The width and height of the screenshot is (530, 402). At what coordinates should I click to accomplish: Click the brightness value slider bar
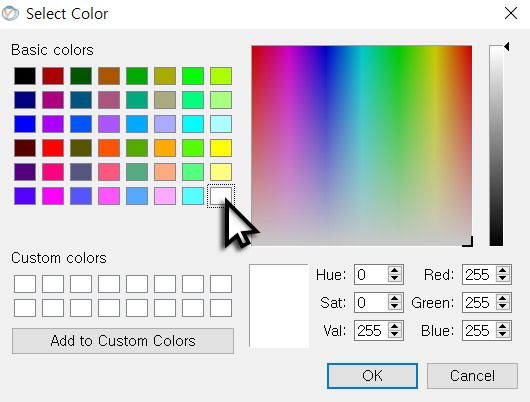496,145
